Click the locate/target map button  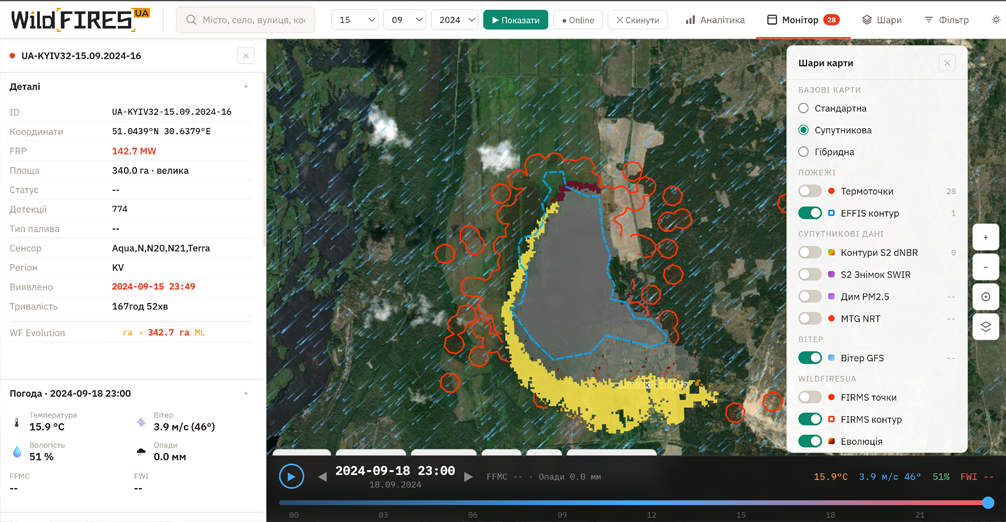(985, 297)
